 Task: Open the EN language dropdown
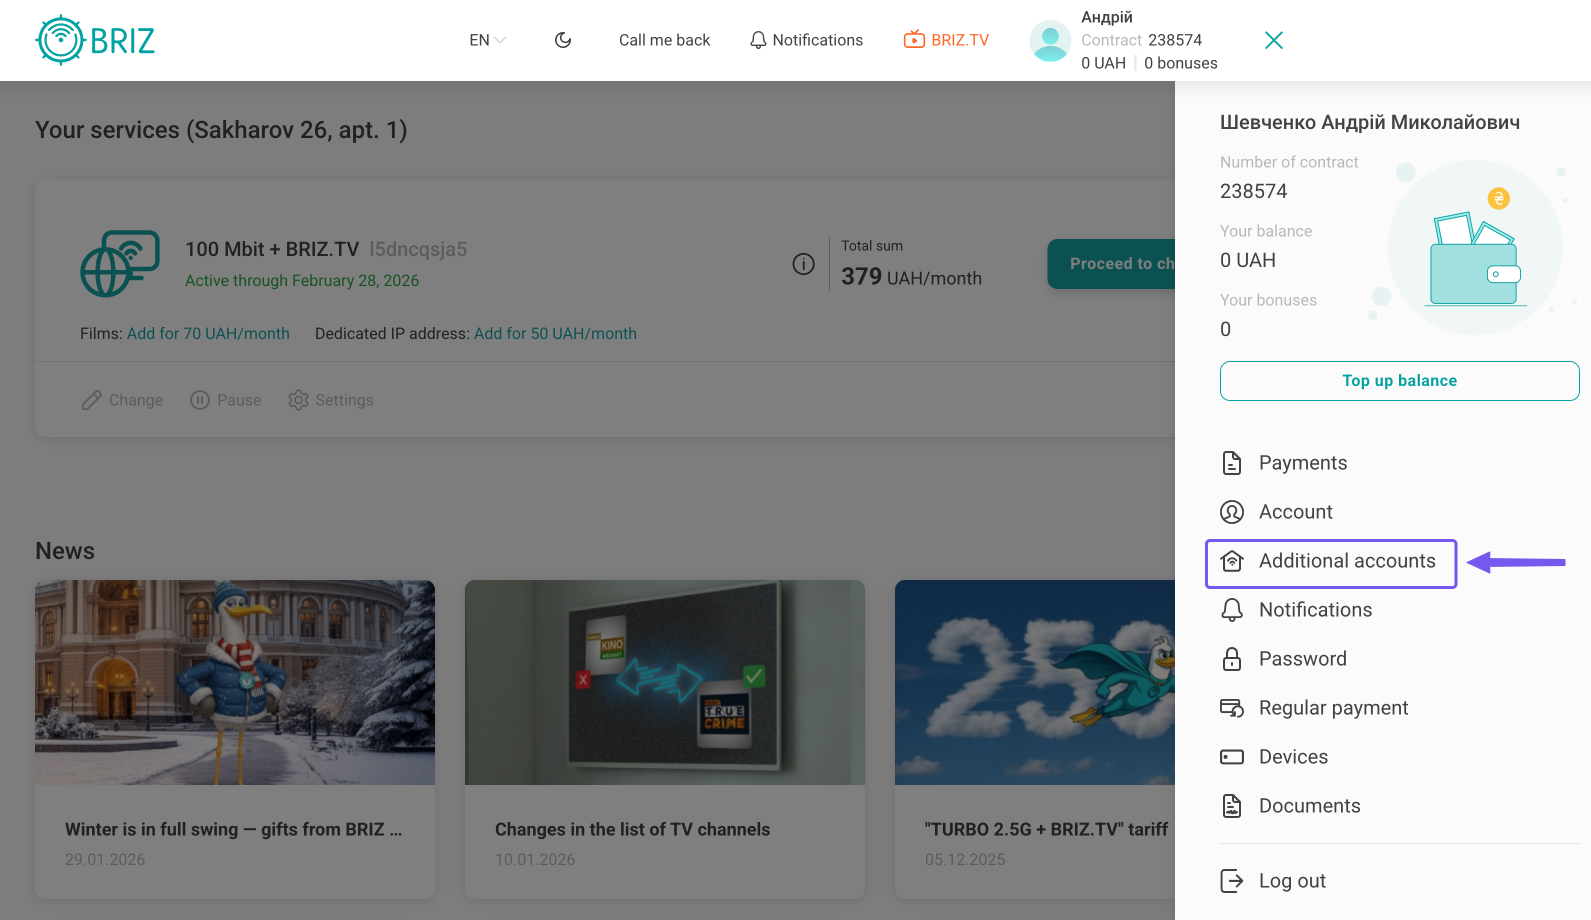[487, 40]
